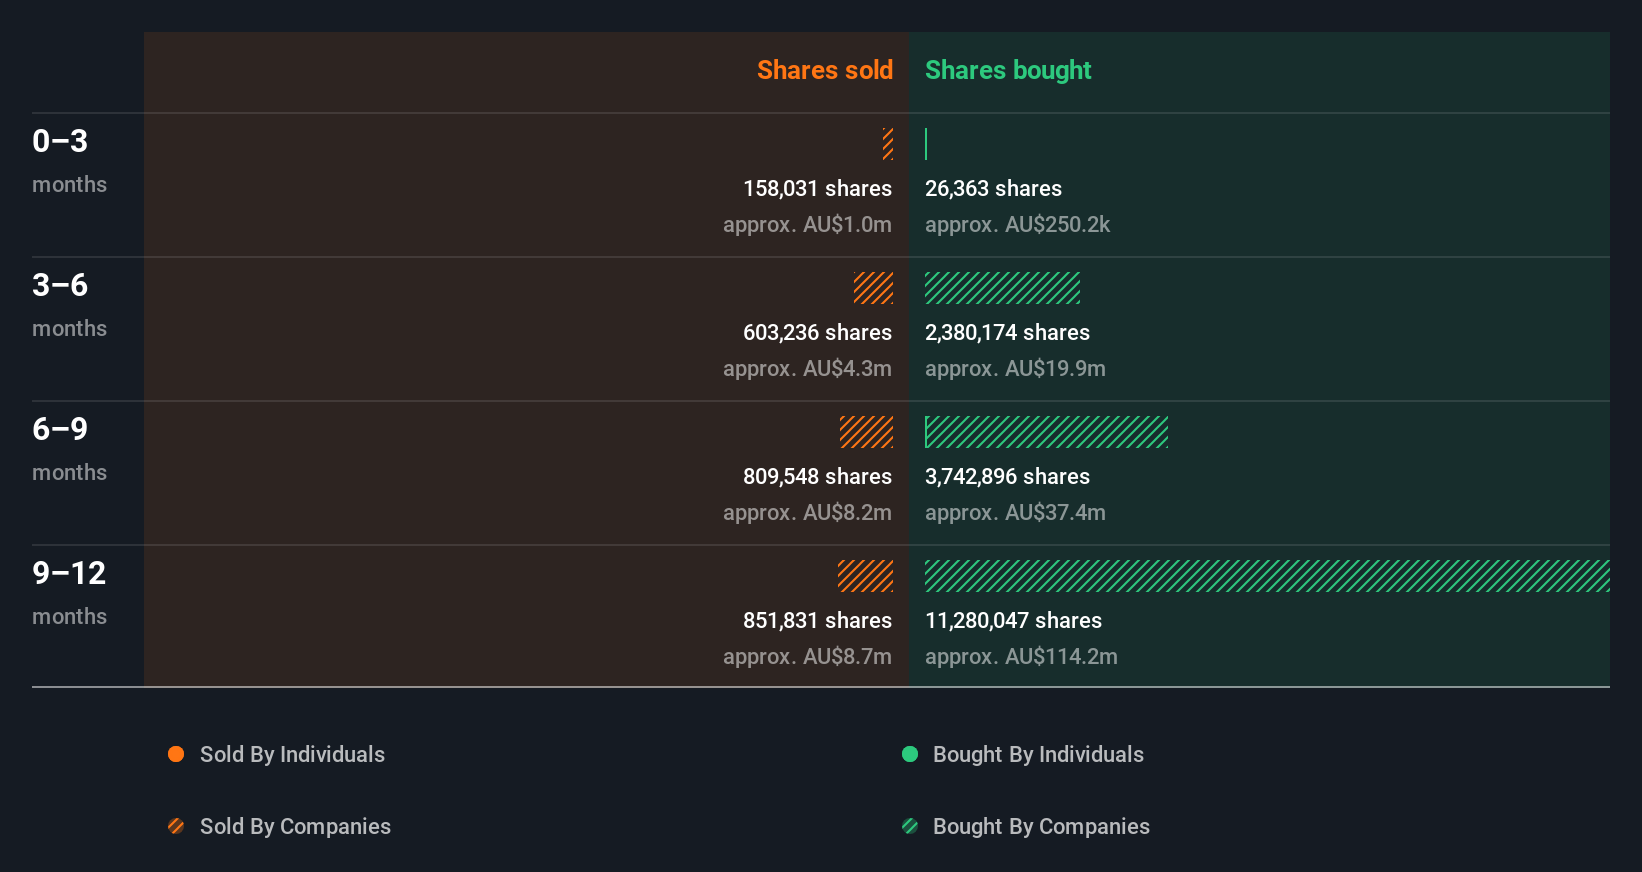Click the 158,031 shares value
This screenshot has width=1642, height=872.
817,188
